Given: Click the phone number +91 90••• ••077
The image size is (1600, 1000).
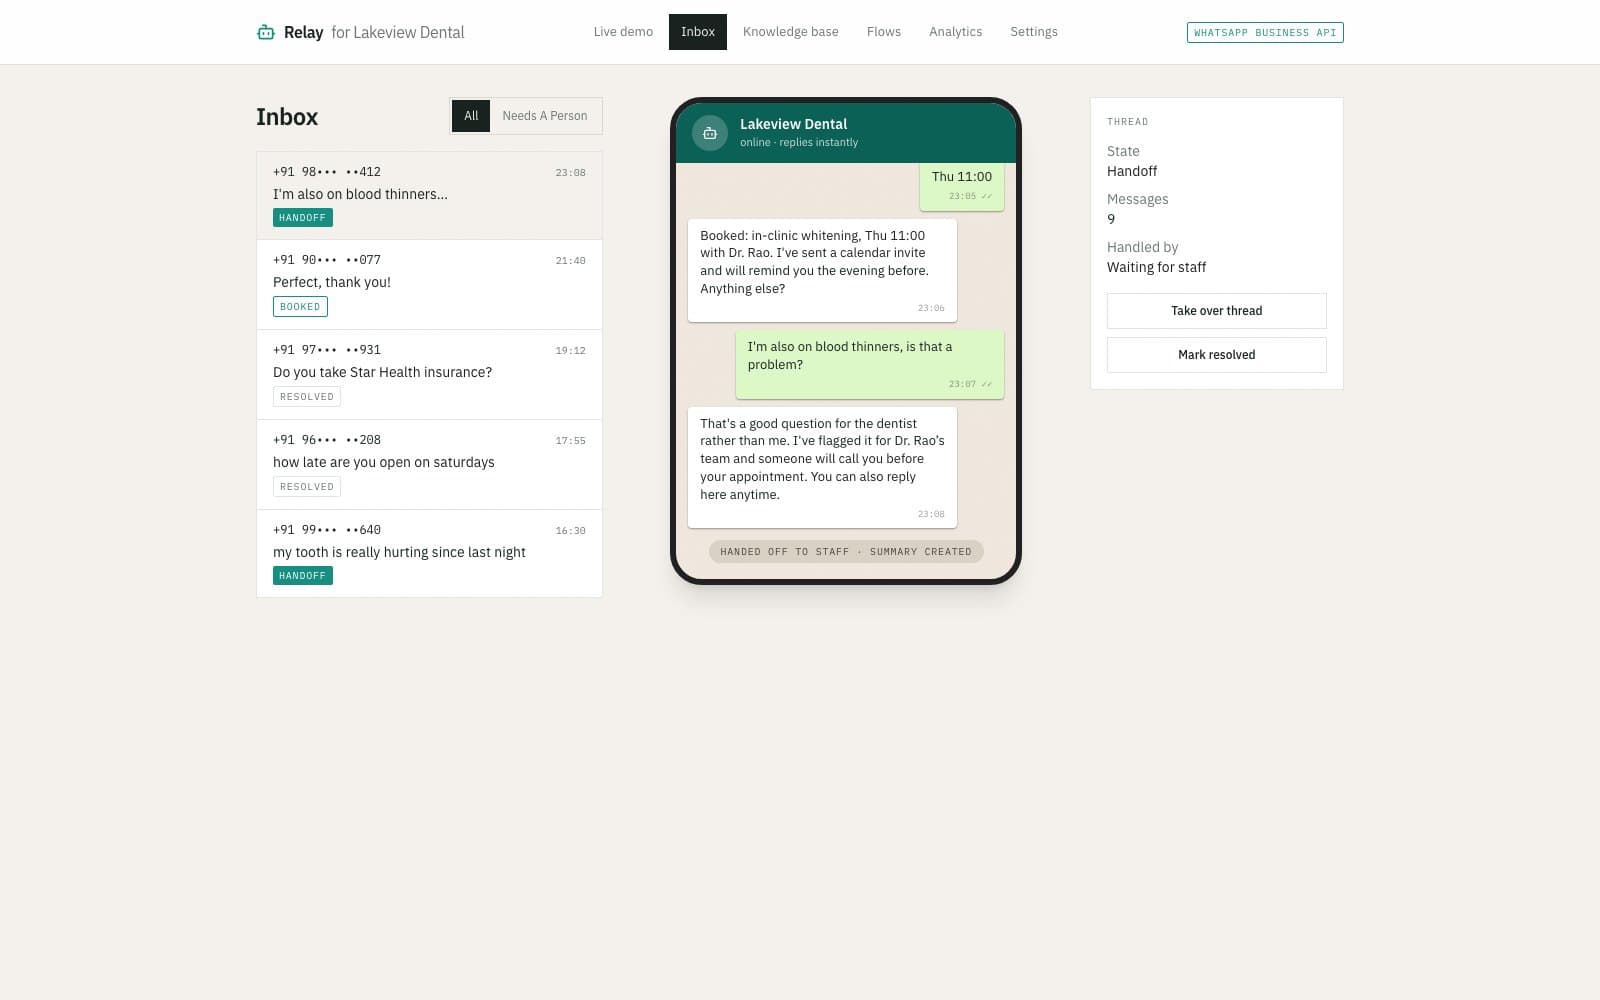Looking at the screenshot, I should pyautogui.click(x=327, y=260).
